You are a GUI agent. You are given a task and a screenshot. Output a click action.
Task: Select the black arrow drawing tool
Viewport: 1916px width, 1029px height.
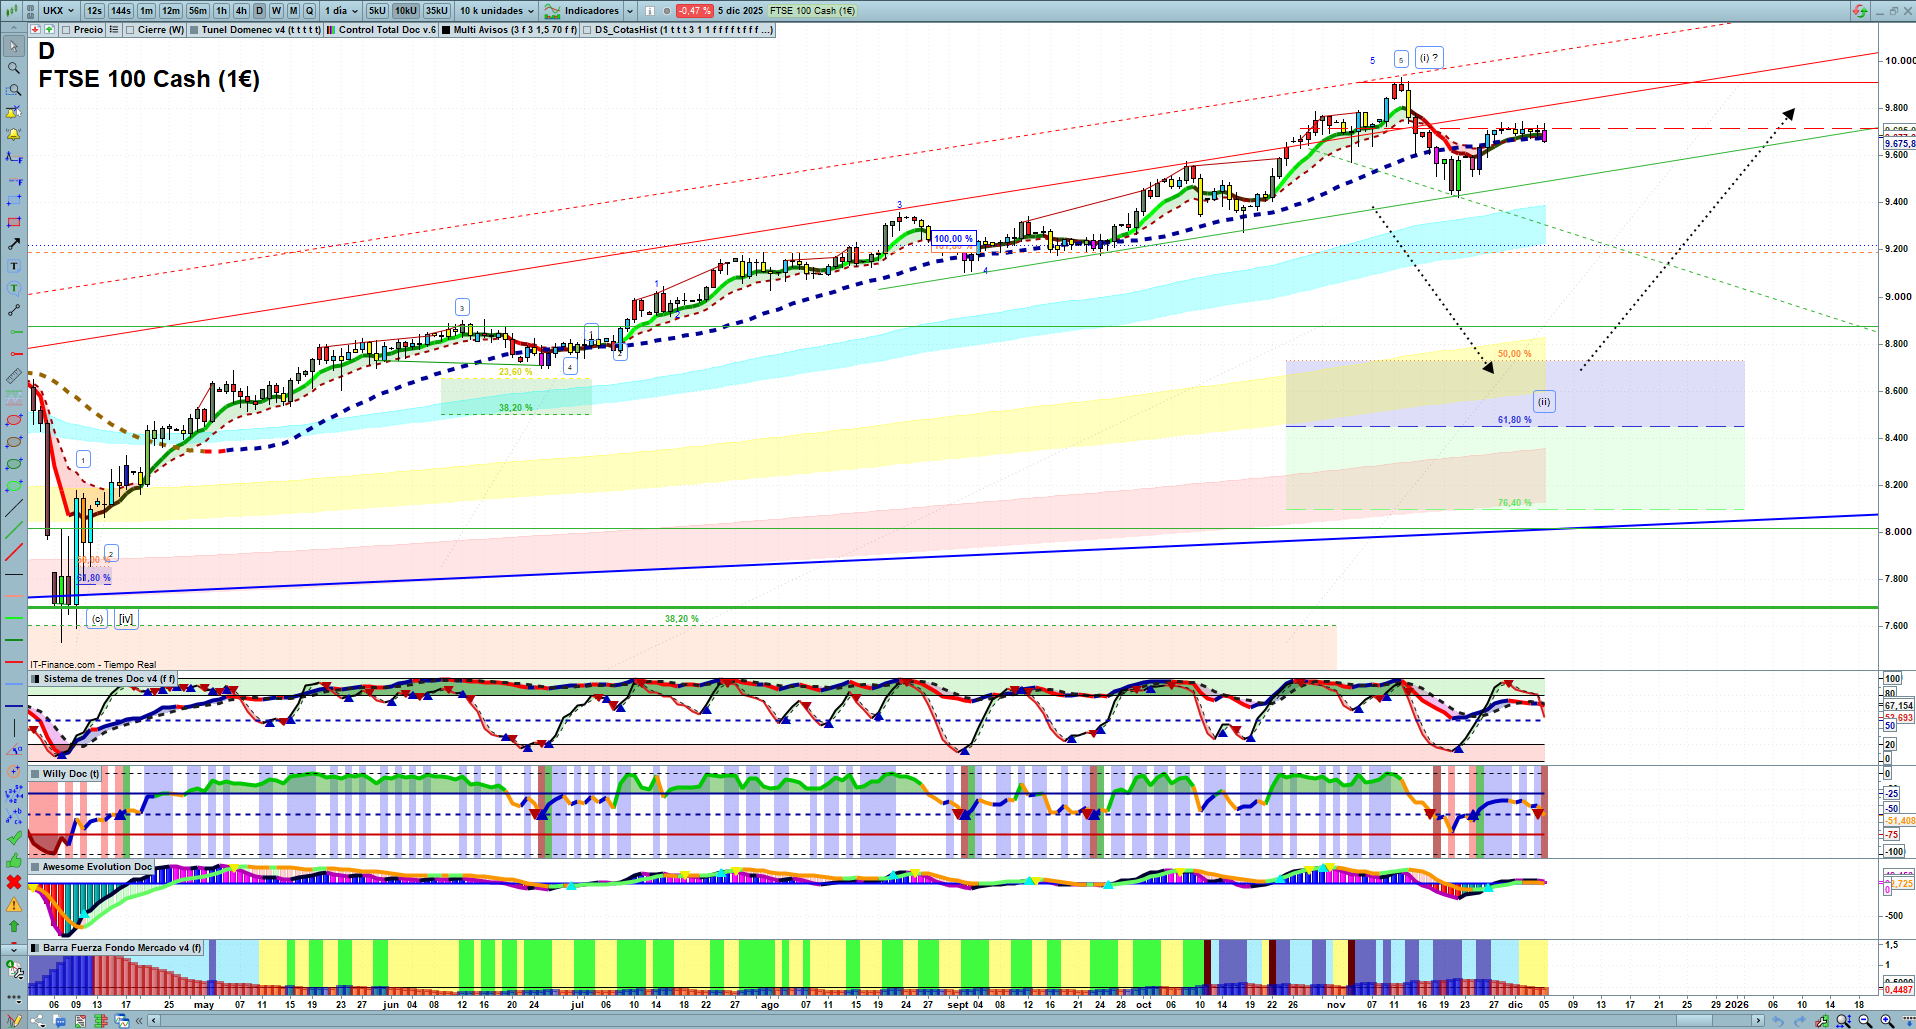(x=13, y=244)
